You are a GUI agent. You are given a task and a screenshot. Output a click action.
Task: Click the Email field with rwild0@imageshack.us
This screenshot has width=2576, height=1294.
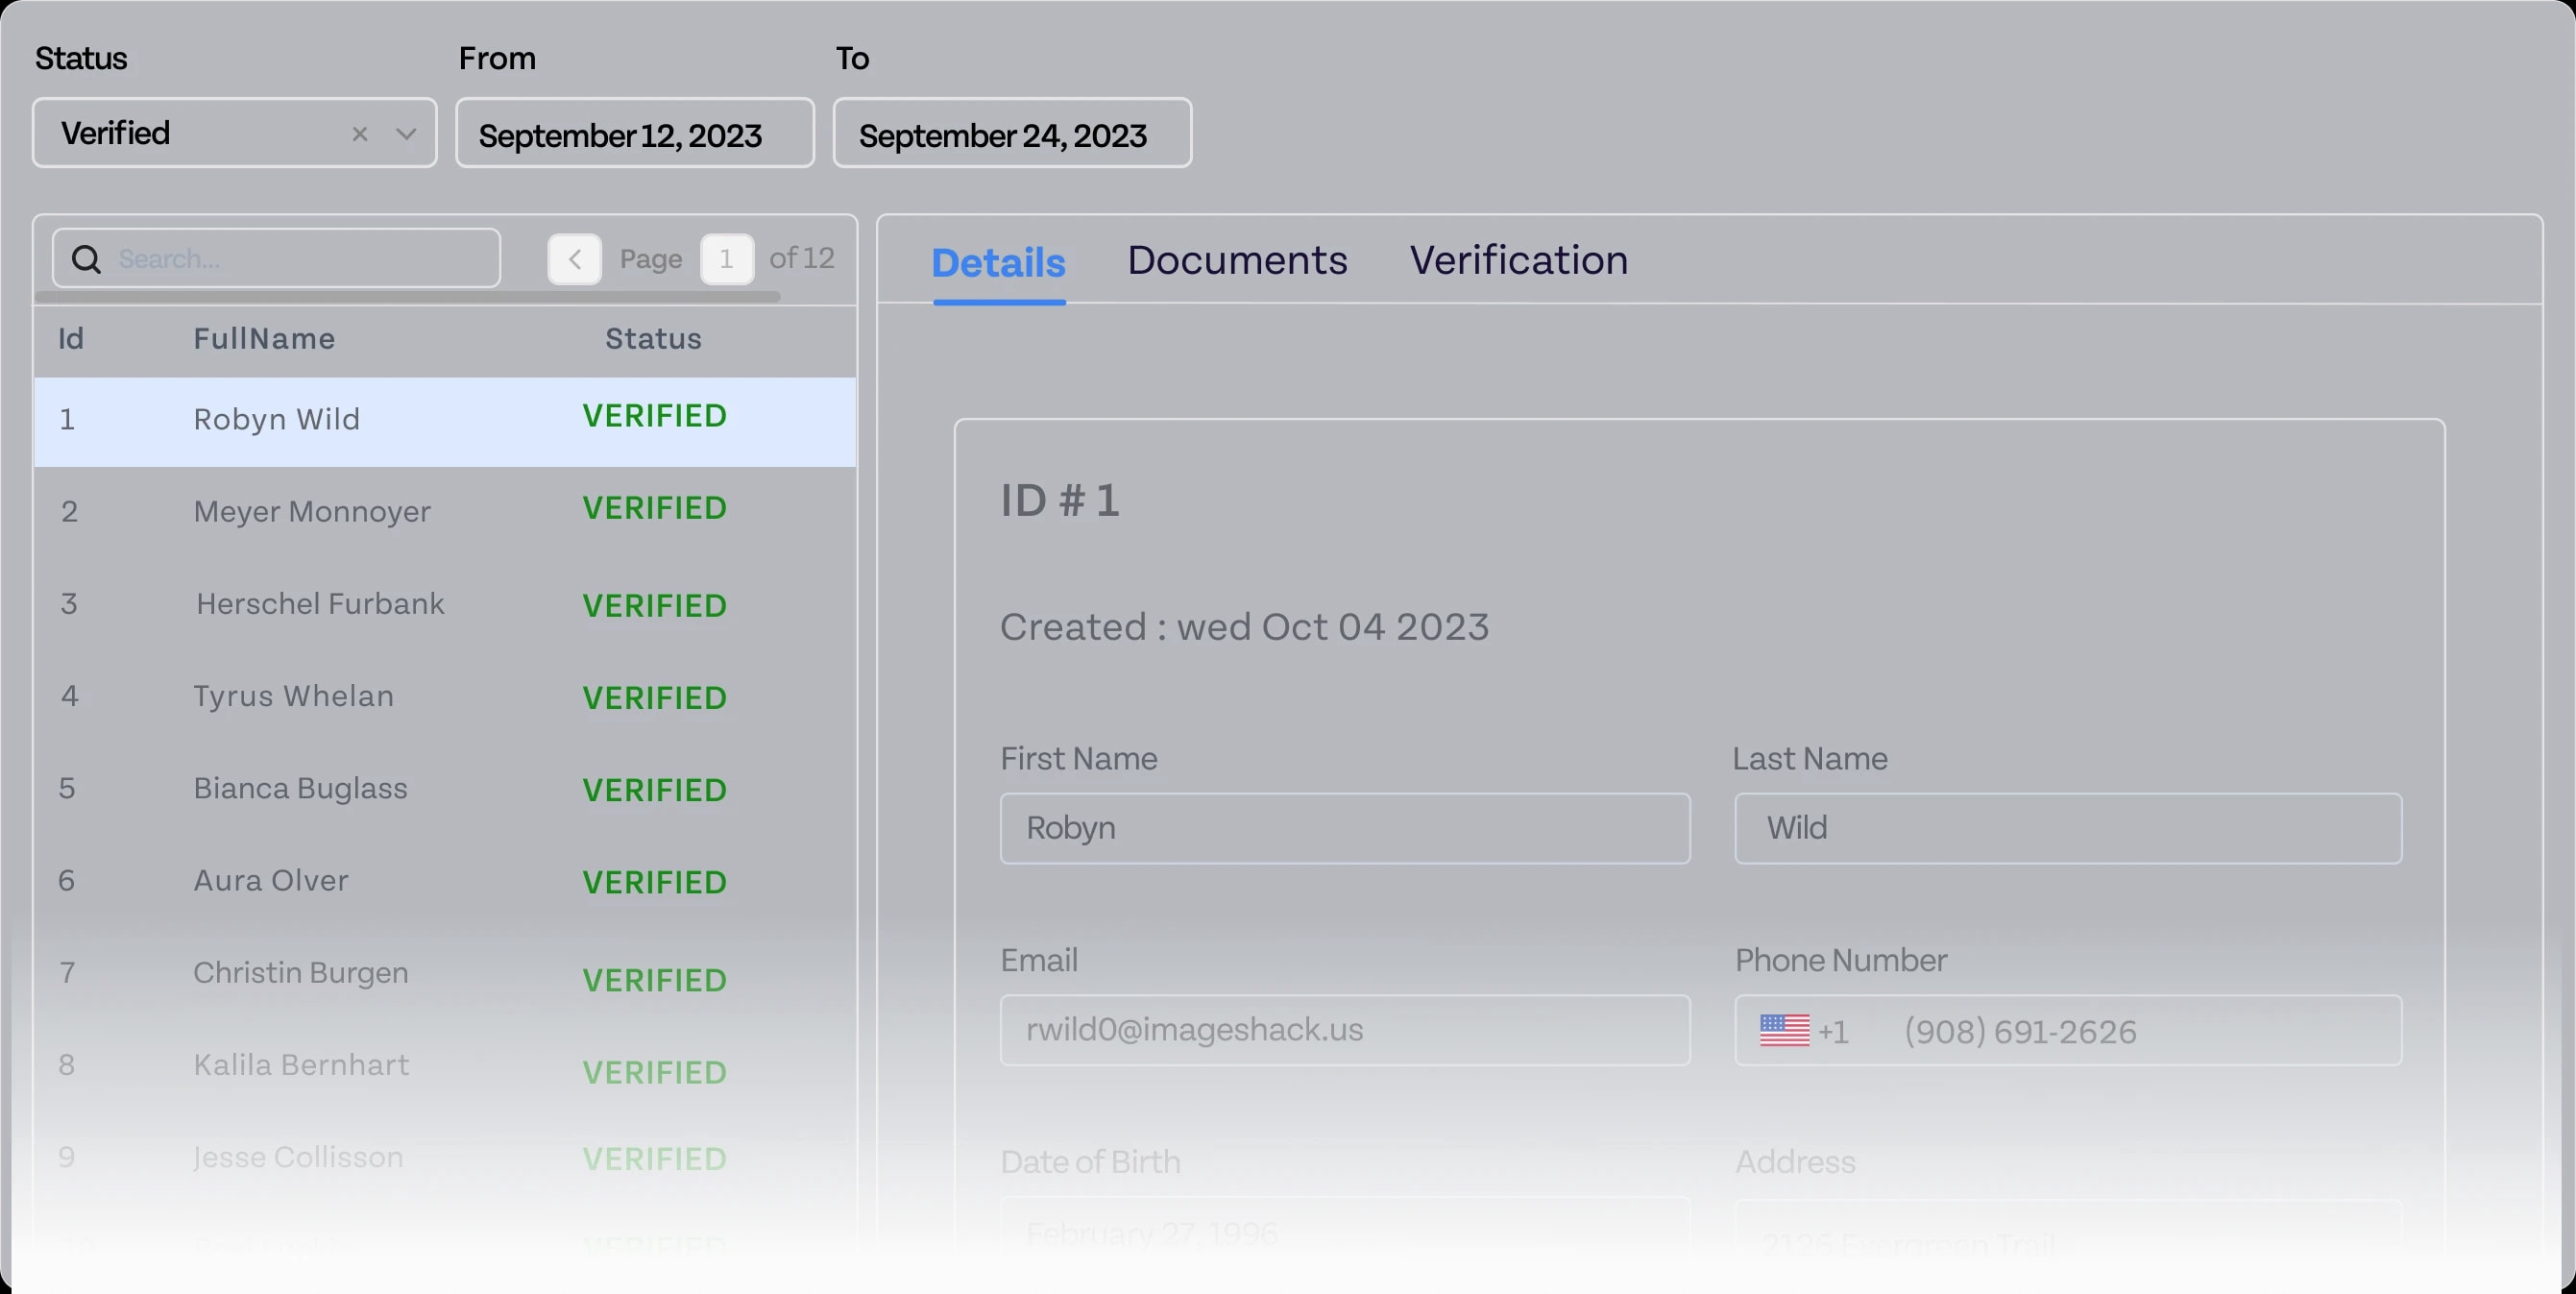tap(1344, 1030)
